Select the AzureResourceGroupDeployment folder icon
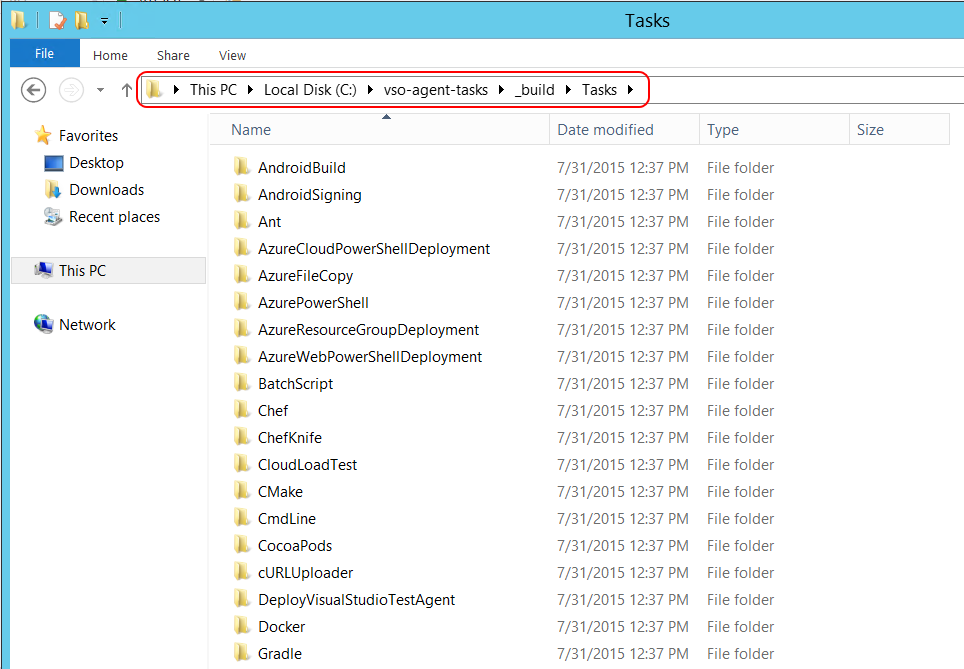The height and width of the screenshot is (669, 964). [x=242, y=329]
